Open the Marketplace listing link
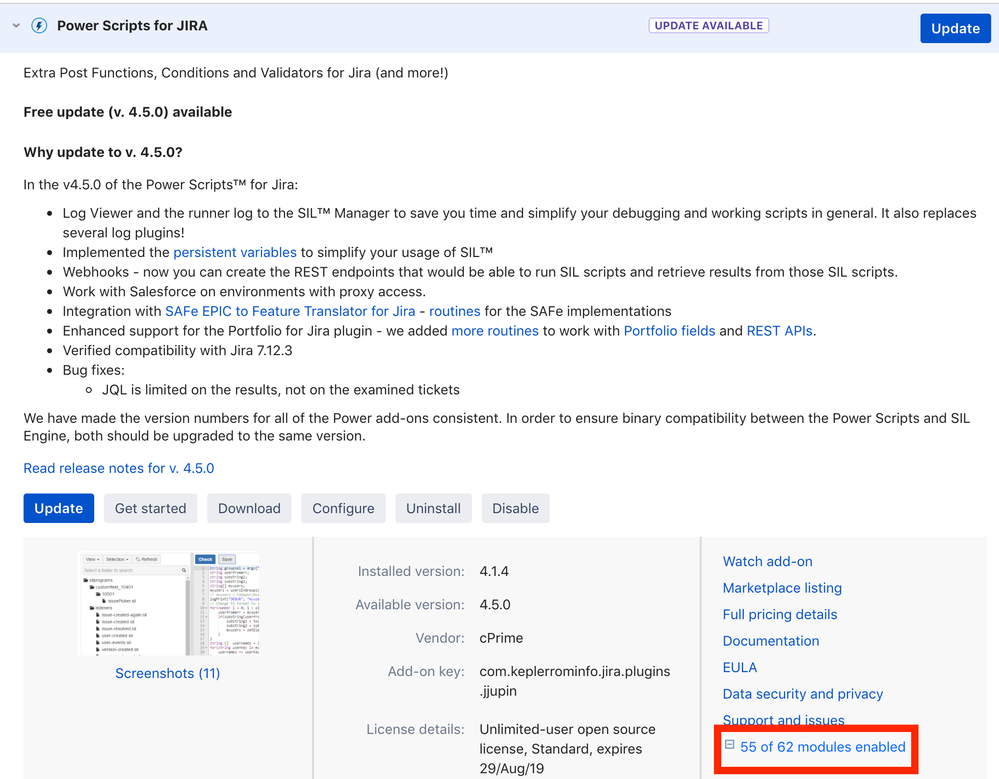Viewport: 999px width, 779px height. pos(782,588)
